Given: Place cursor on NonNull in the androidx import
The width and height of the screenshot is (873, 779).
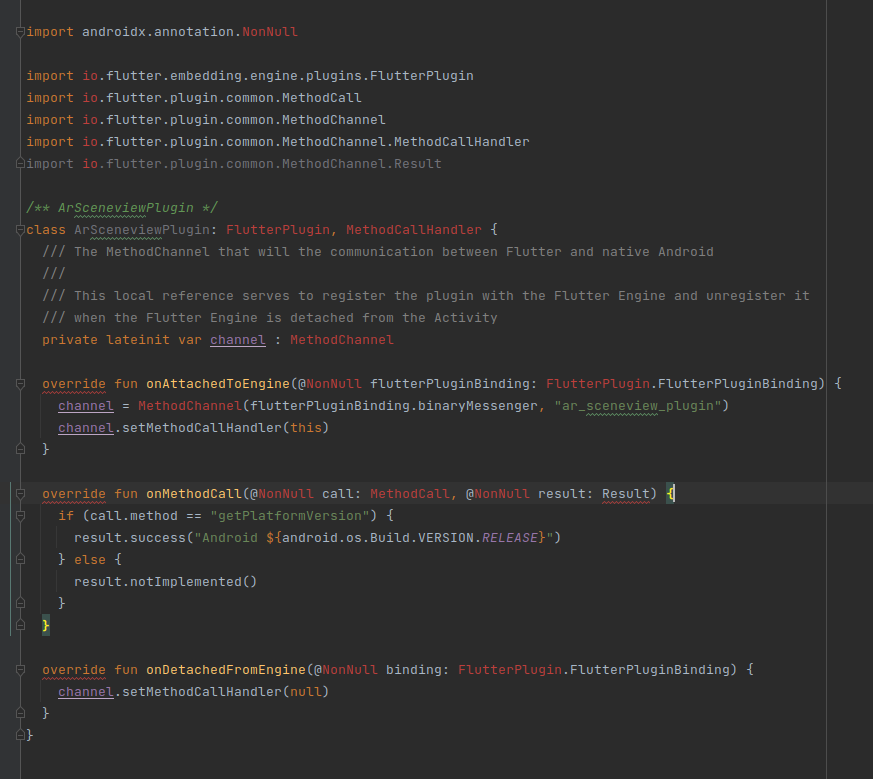Looking at the screenshot, I should point(270,32).
